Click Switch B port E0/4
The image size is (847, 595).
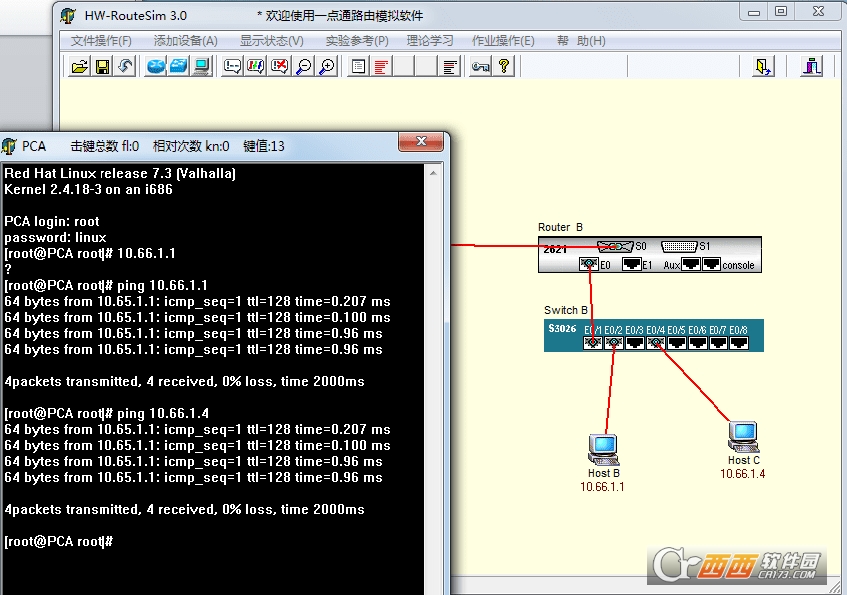[x=656, y=343]
